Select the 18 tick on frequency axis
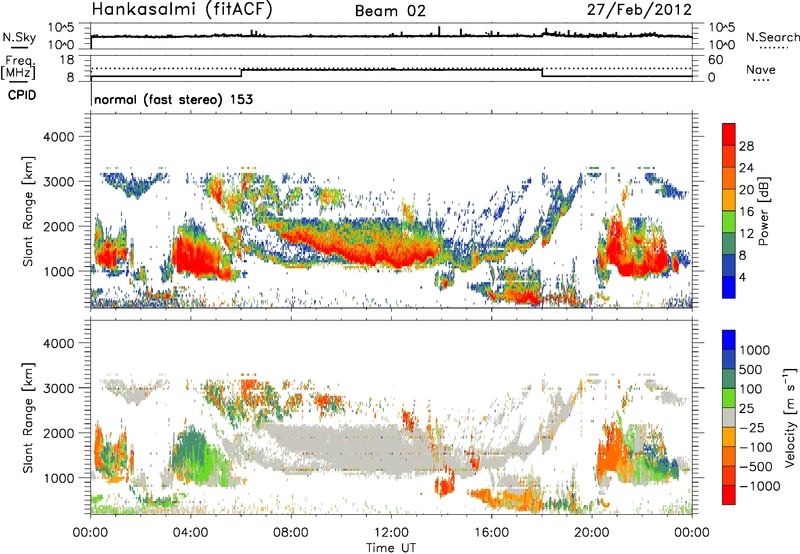 tap(67, 60)
